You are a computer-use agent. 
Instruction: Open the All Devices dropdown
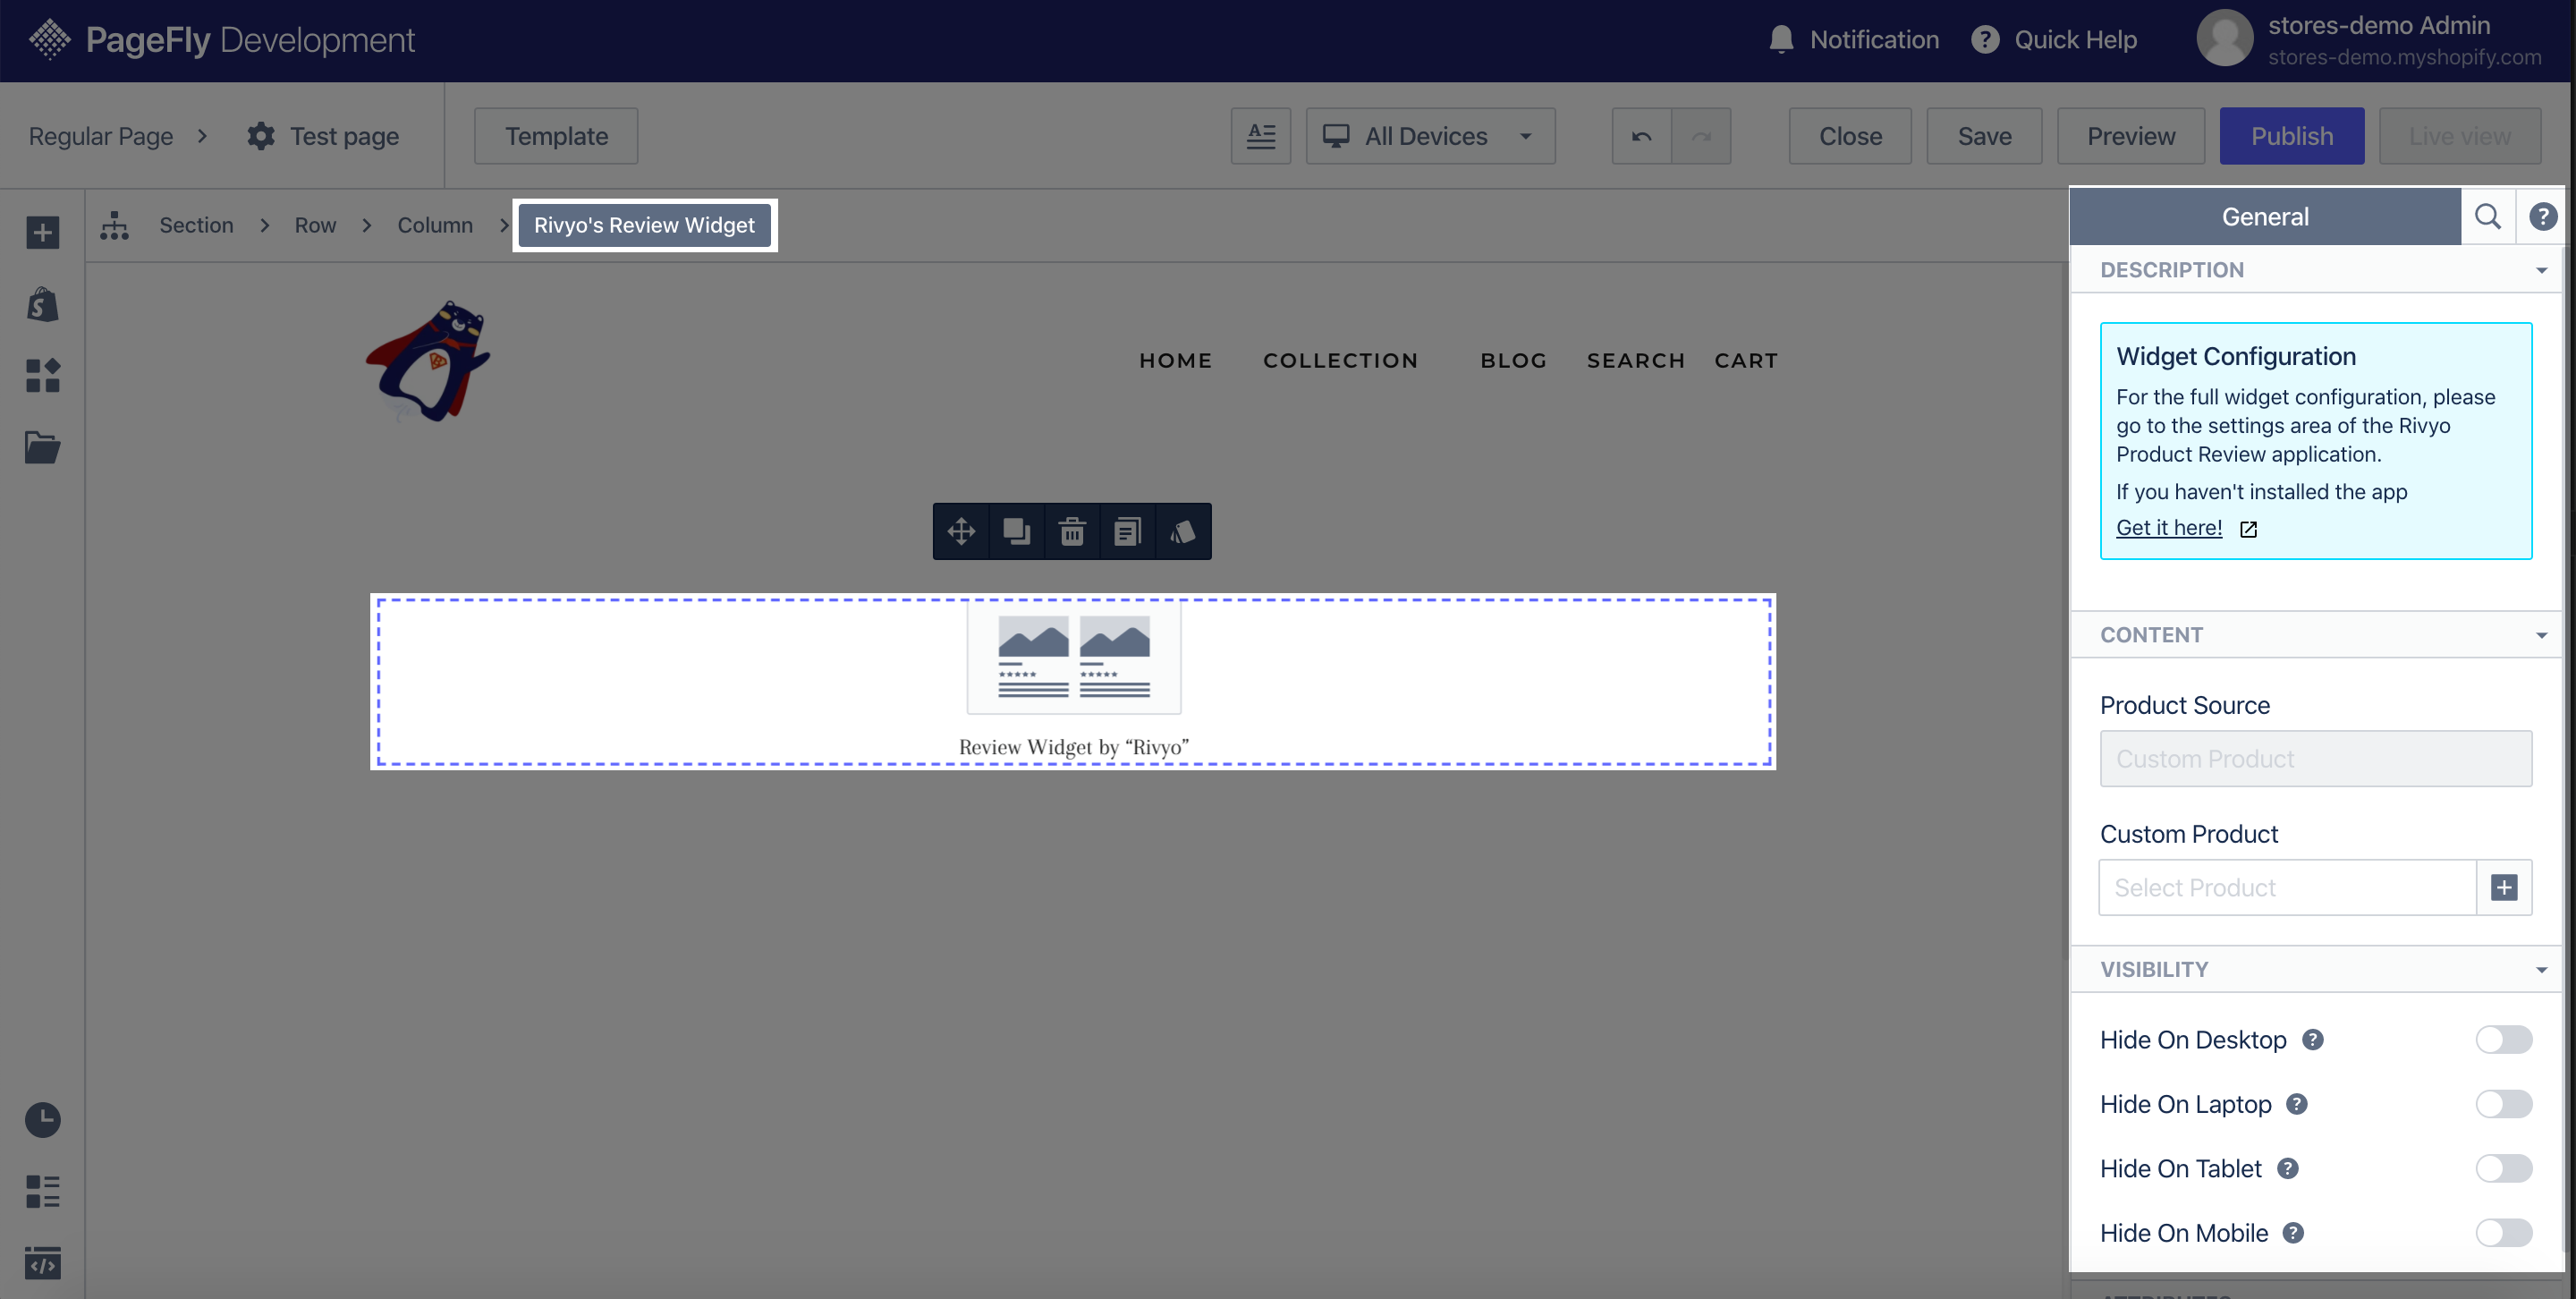click(1430, 136)
